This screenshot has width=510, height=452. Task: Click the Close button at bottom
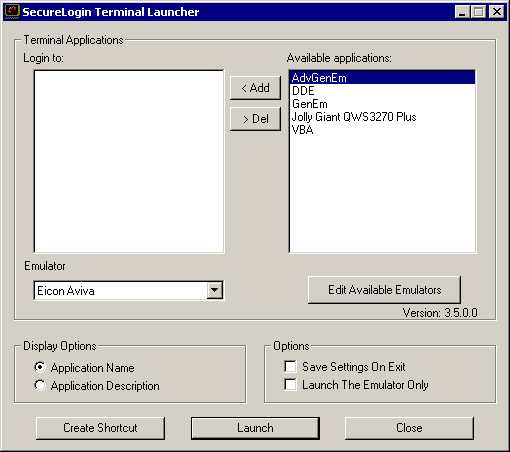409,428
